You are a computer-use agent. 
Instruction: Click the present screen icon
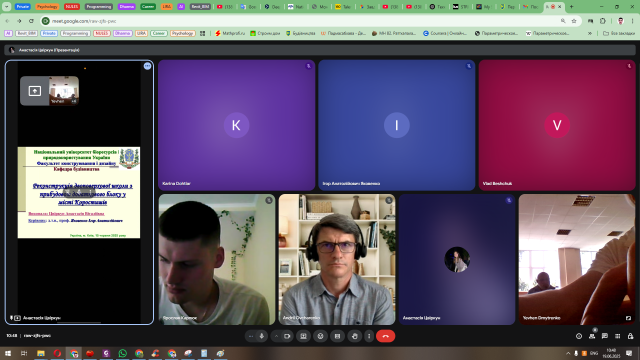click(303, 336)
